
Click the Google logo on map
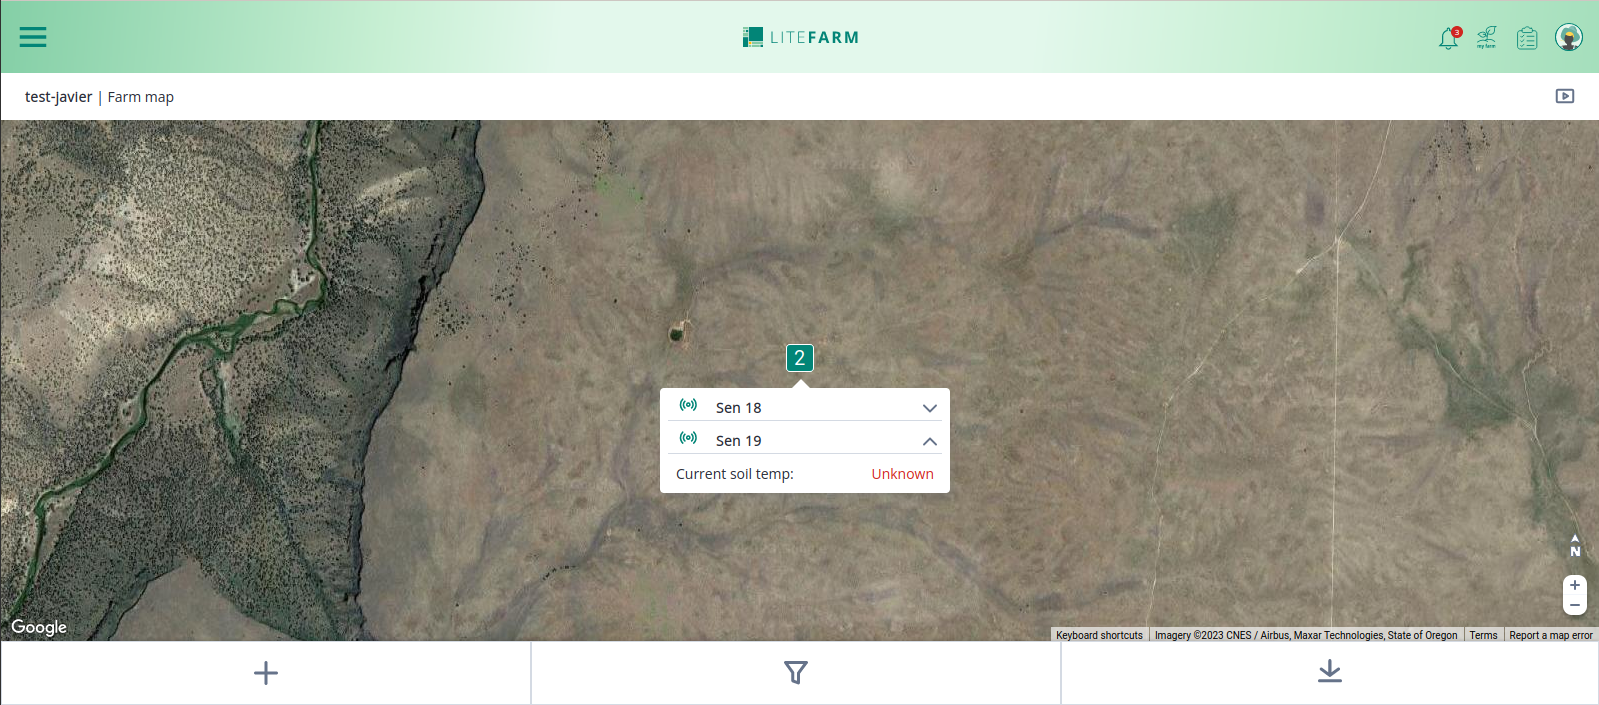click(39, 627)
